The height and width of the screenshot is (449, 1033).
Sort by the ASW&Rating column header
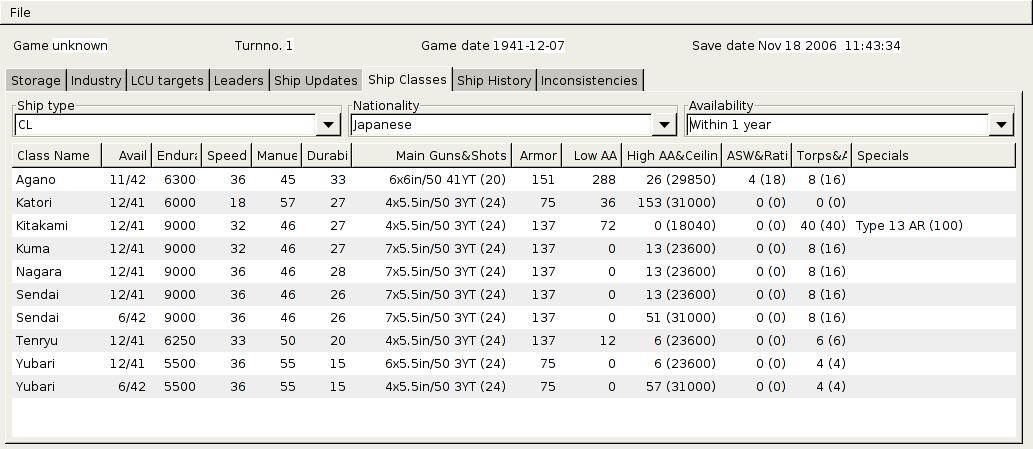757,155
